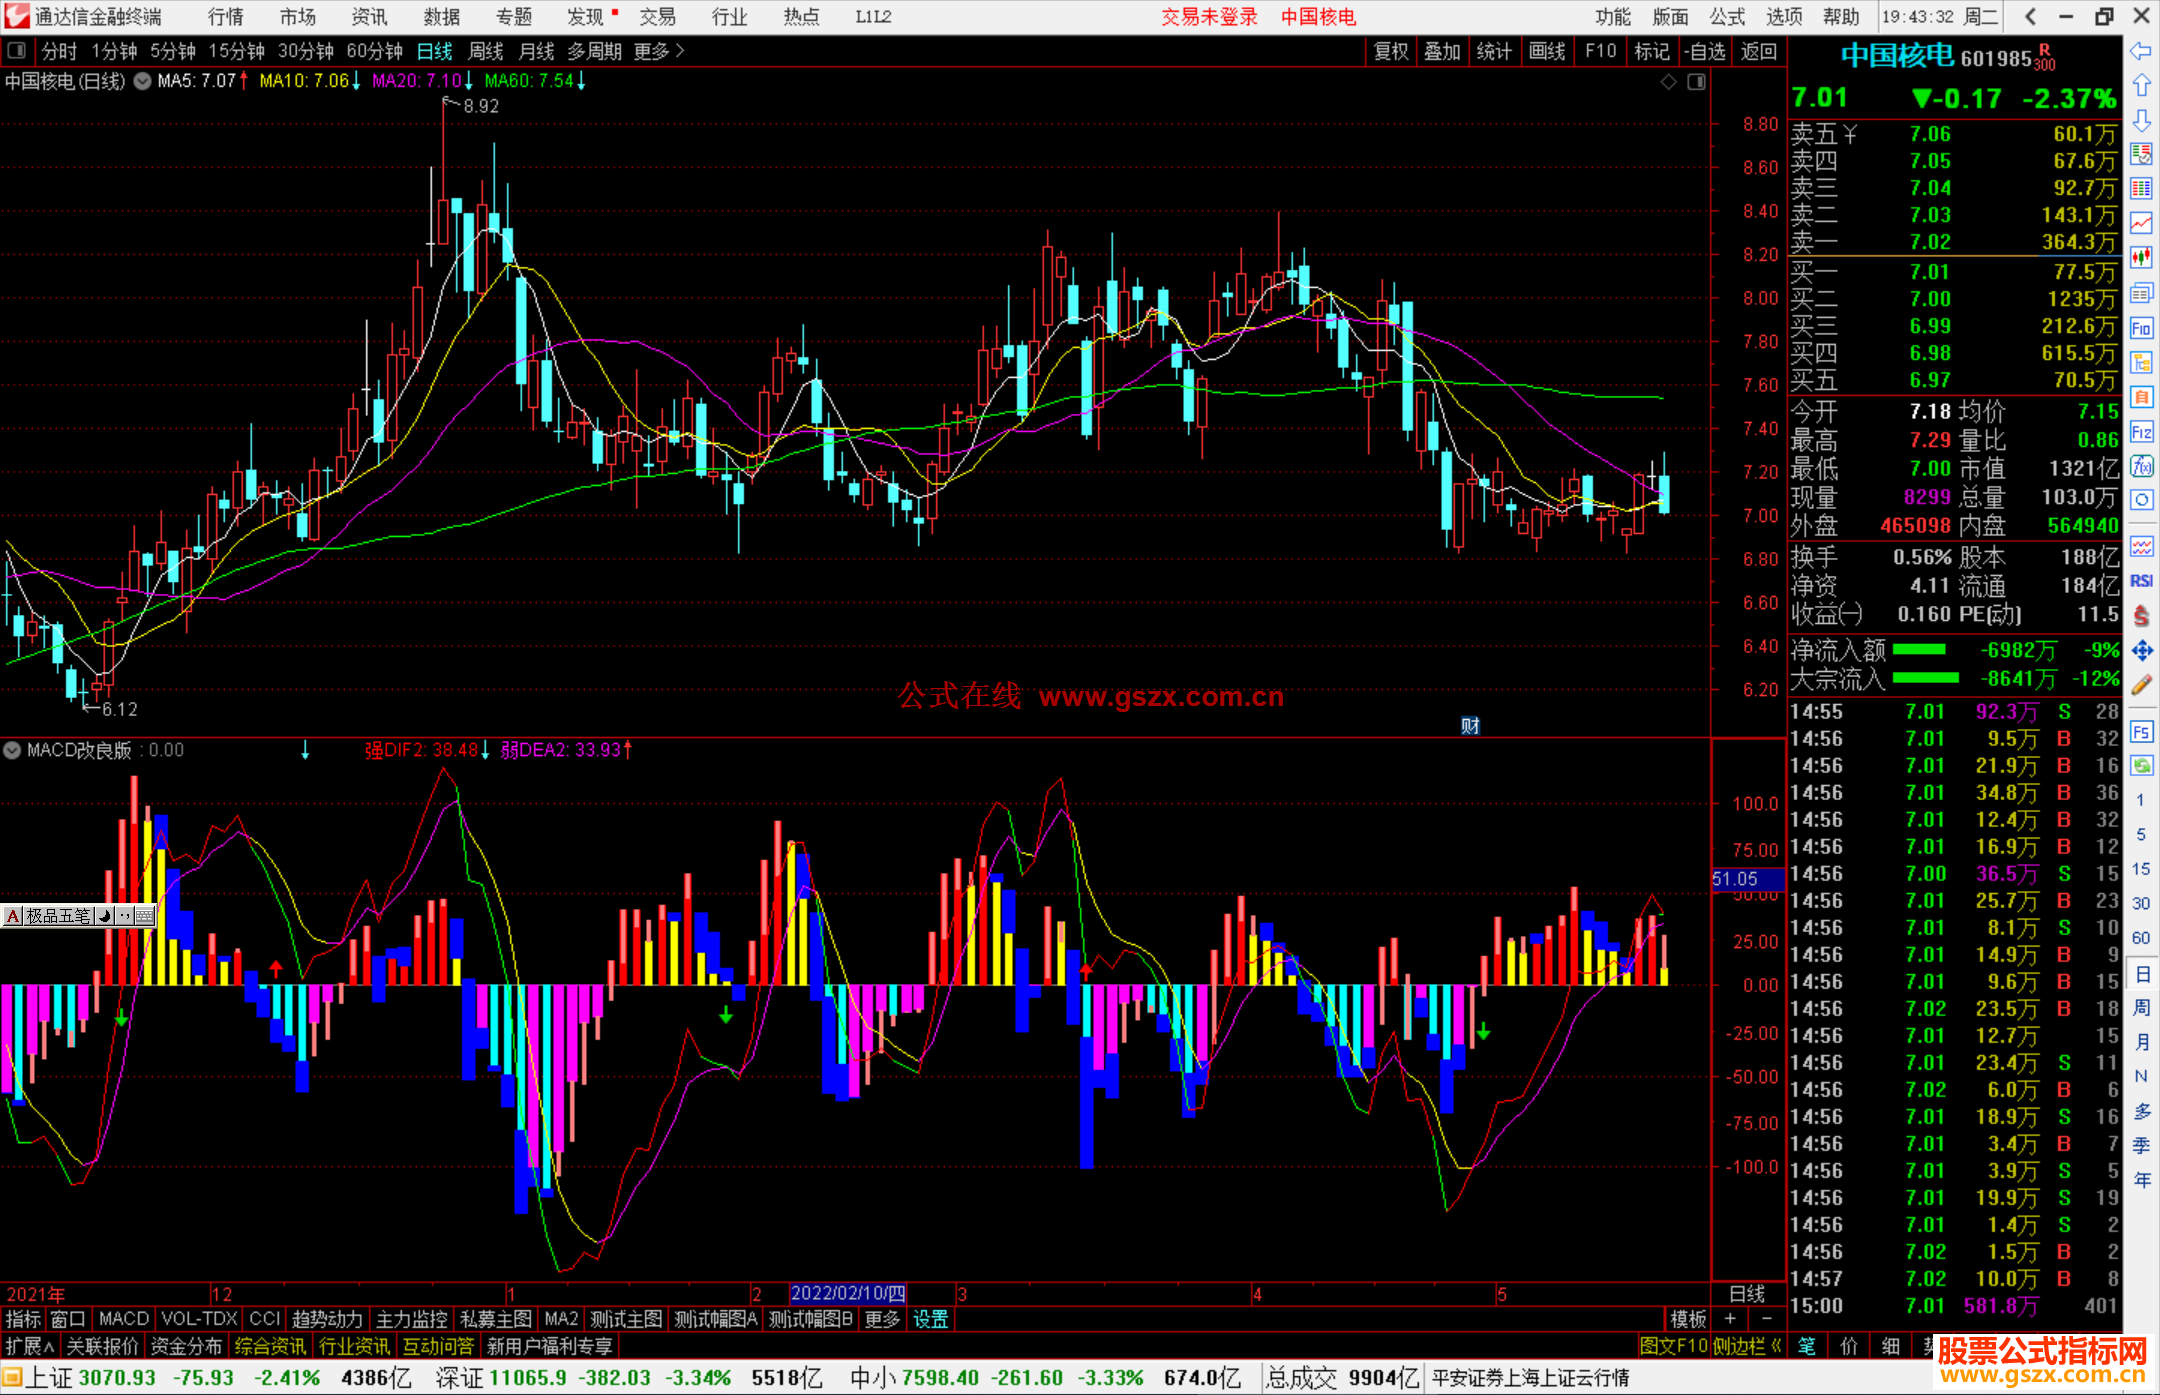Select the 月线 monthly period

click(537, 51)
